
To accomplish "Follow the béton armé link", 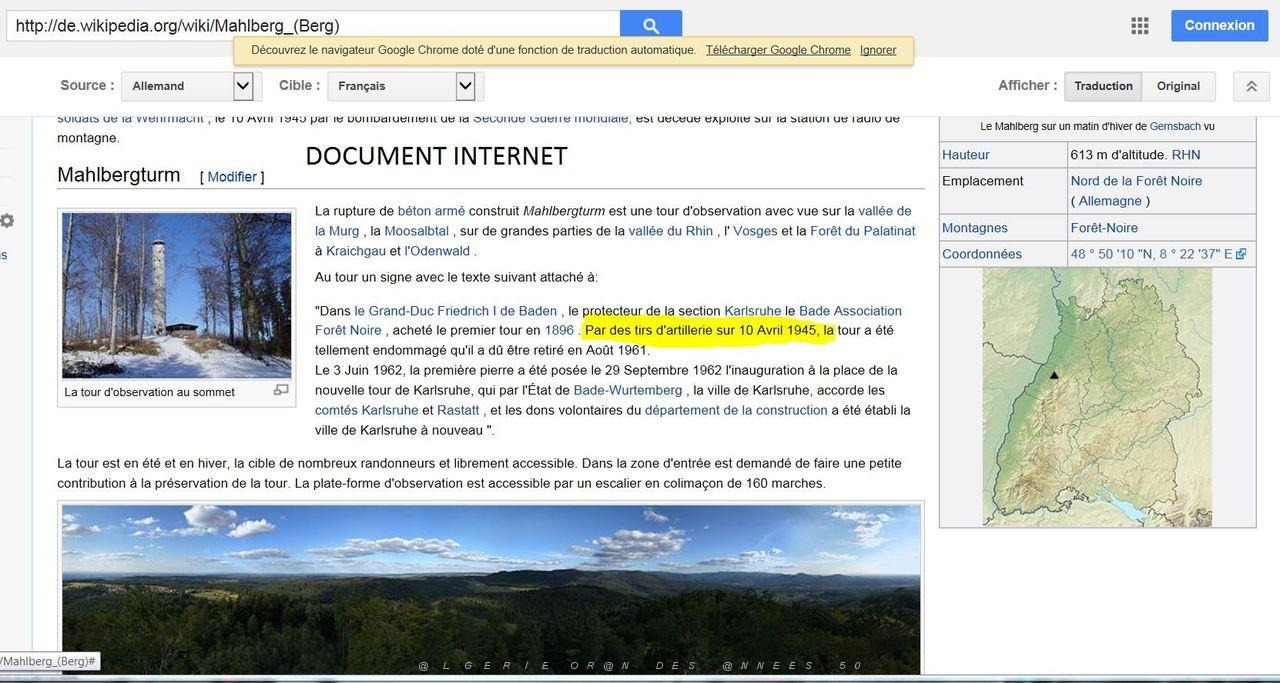I will [431, 211].
